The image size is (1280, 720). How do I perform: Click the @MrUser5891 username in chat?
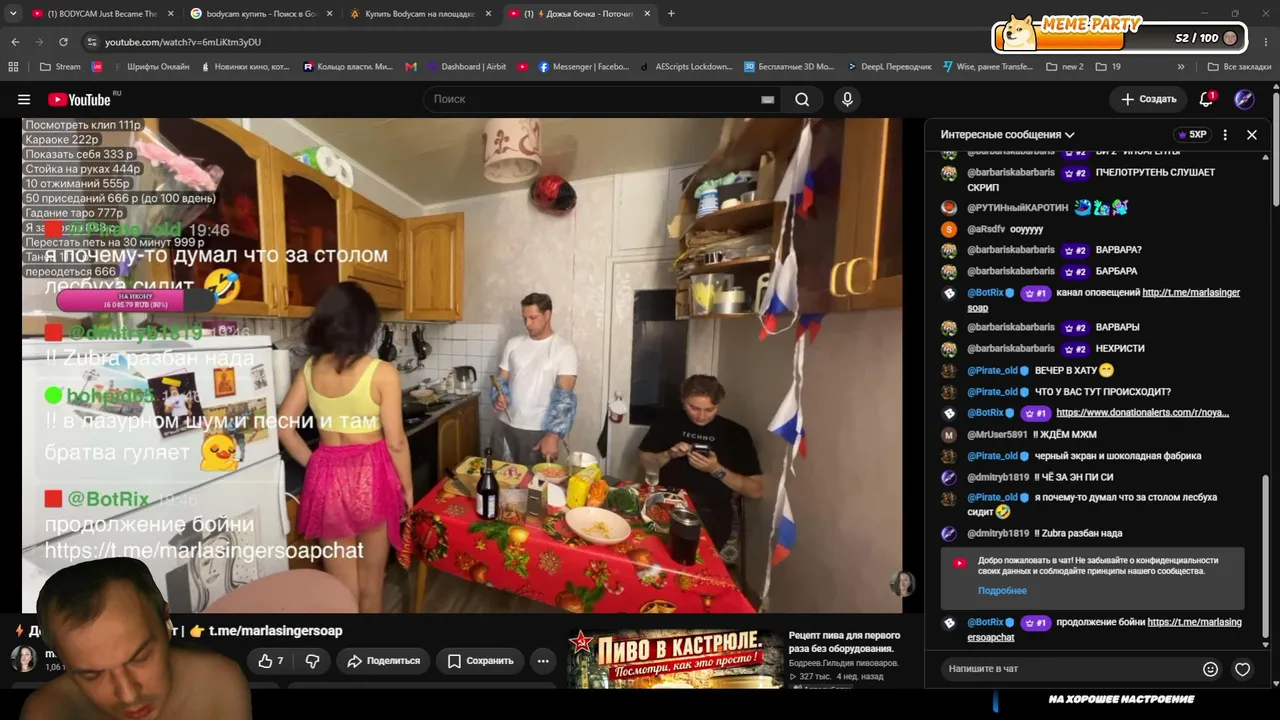997,435
